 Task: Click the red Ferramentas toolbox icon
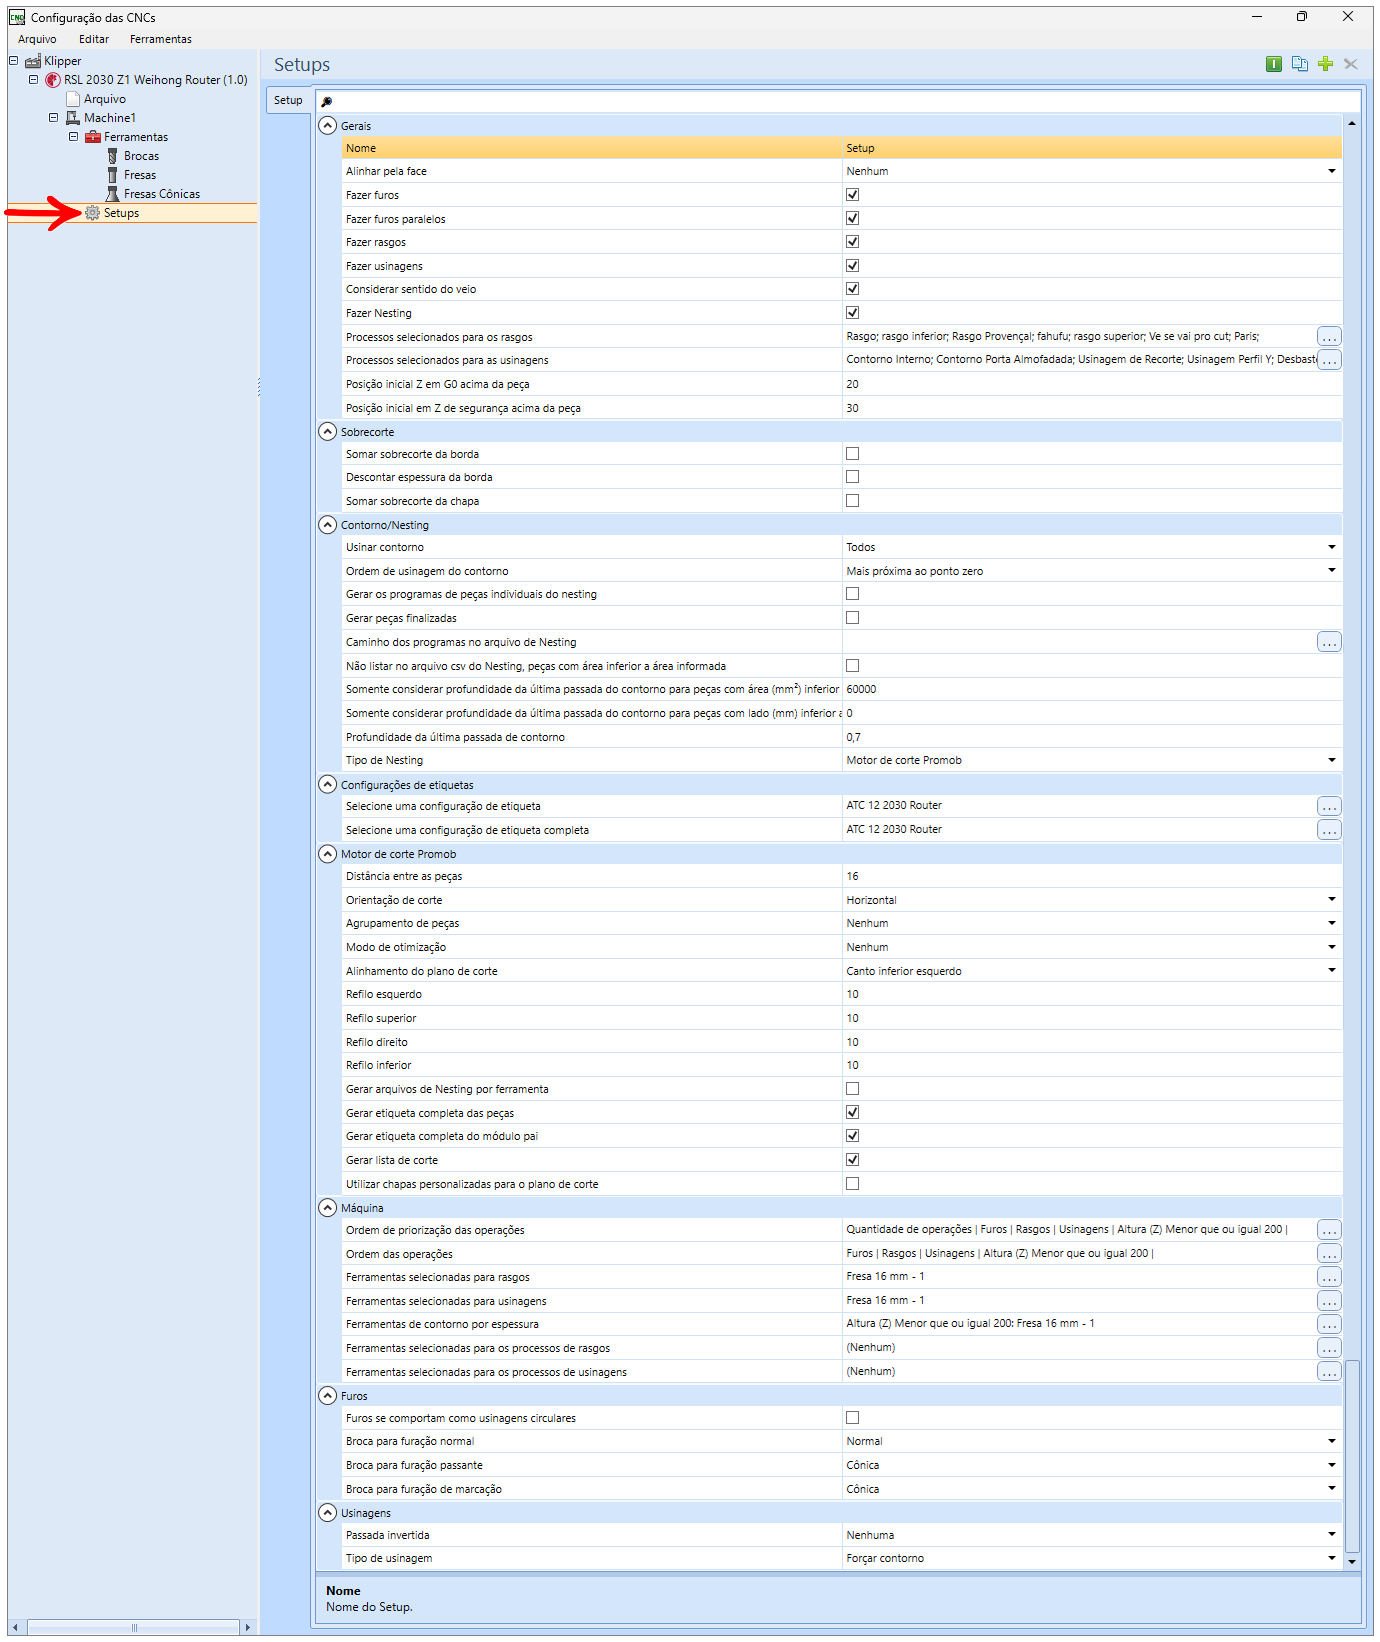(x=93, y=137)
